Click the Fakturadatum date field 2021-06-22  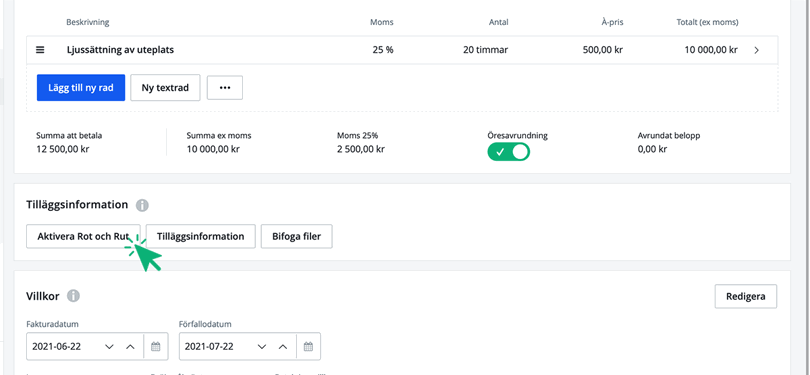[97, 346]
